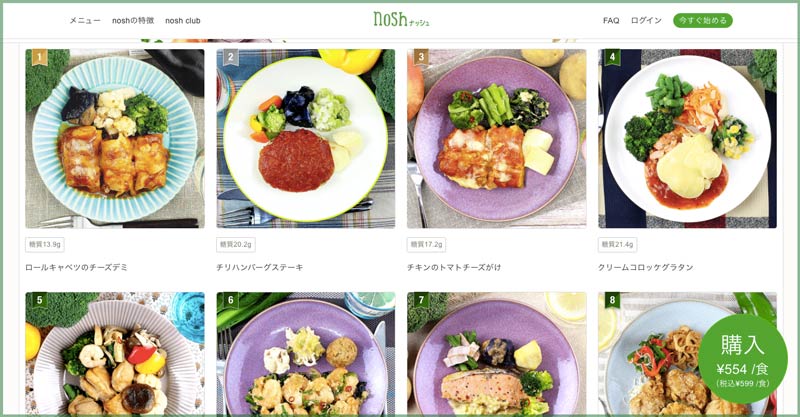Click the nosh logo in the header
The width and height of the screenshot is (800, 417).
[401, 19]
